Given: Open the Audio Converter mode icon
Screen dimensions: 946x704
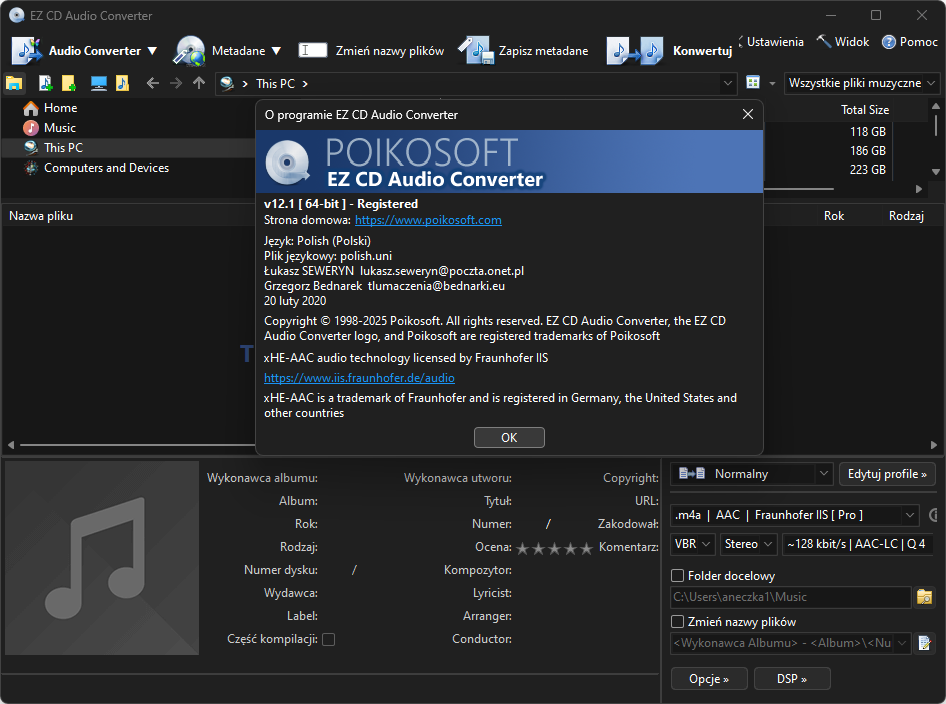Looking at the screenshot, I should 27,51.
